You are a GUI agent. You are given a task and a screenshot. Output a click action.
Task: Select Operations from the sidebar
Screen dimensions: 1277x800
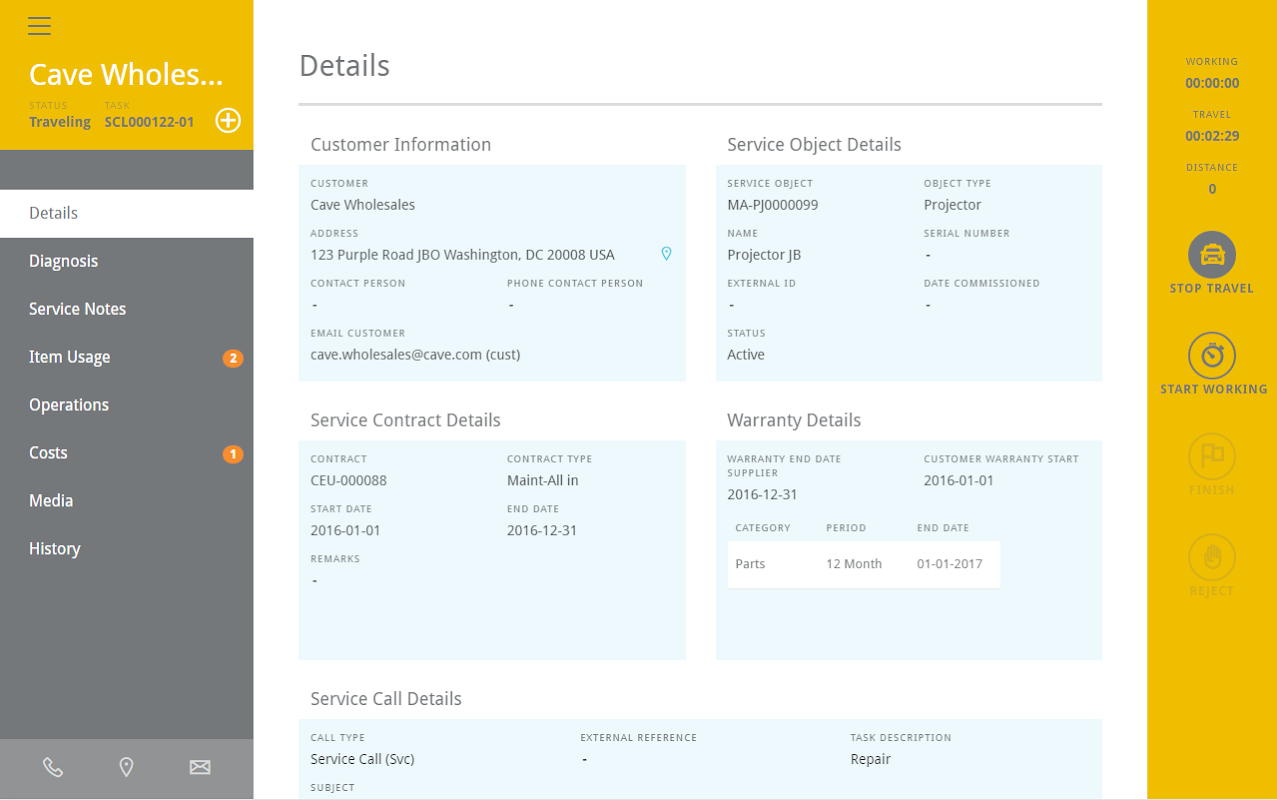click(69, 405)
